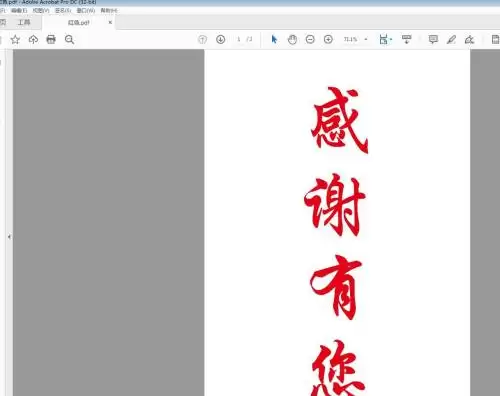Open the zoom percentage dropdown arrow
The height and width of the screenshot is (396, 500).
366,39
